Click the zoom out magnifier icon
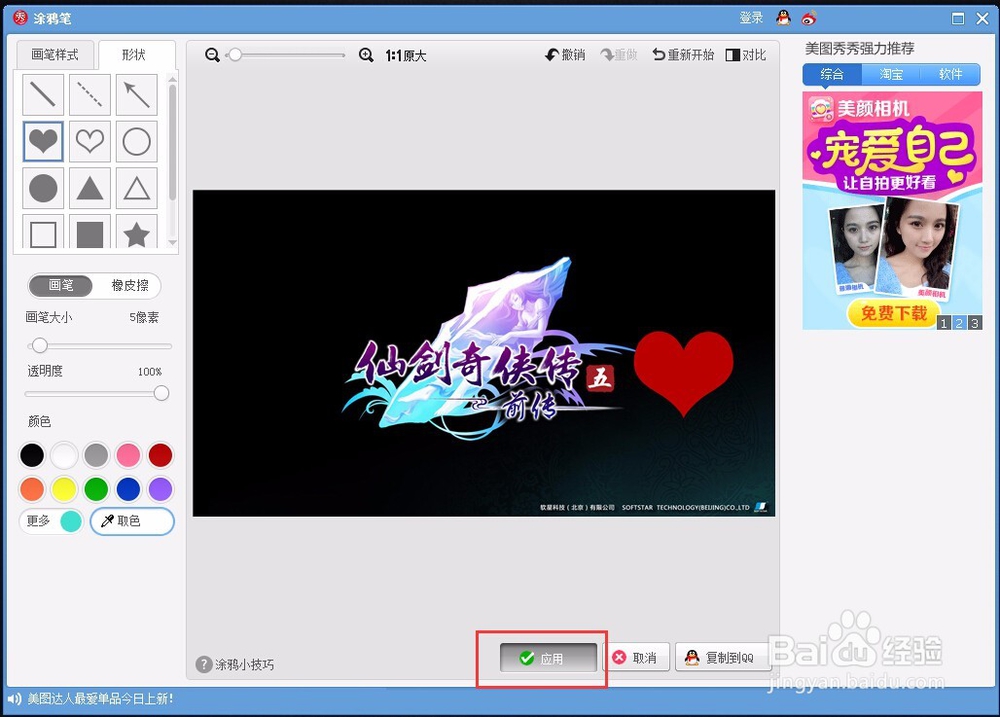The height and width of the screenshot is (717, 1000). pyautogui.click(x=212, y=55)
